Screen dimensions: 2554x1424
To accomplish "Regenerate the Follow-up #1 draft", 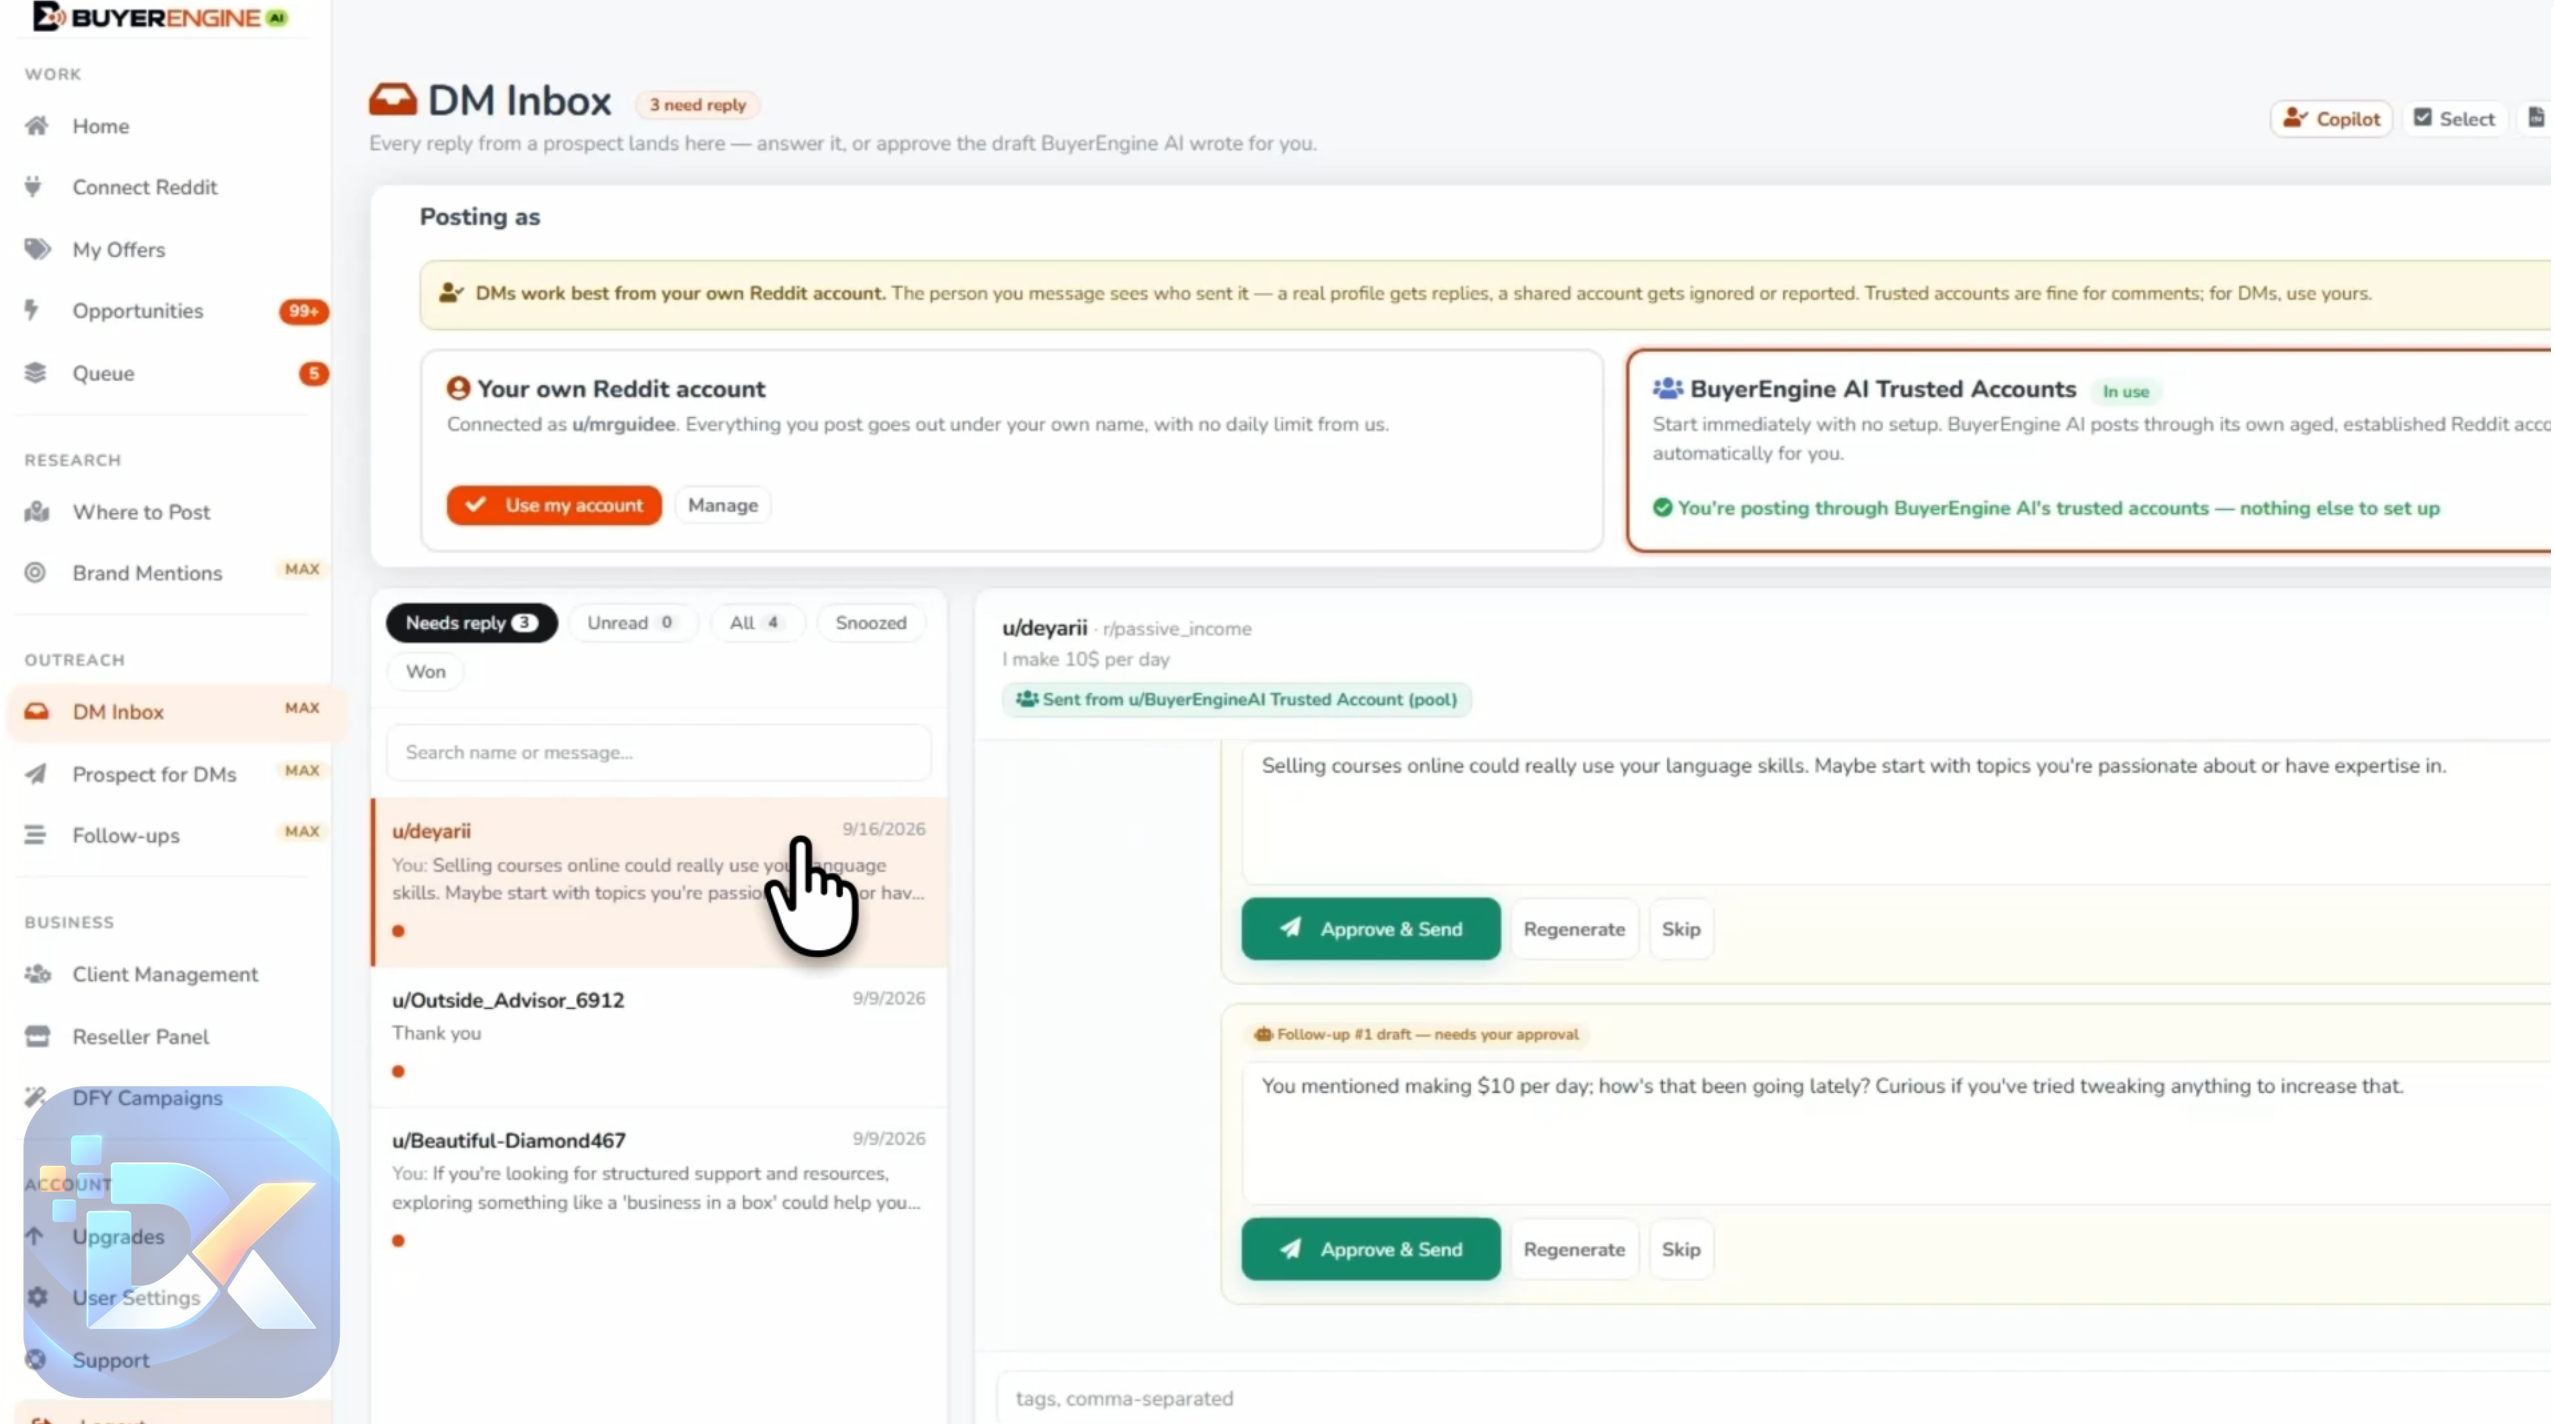I will tap(1574, 1249).
